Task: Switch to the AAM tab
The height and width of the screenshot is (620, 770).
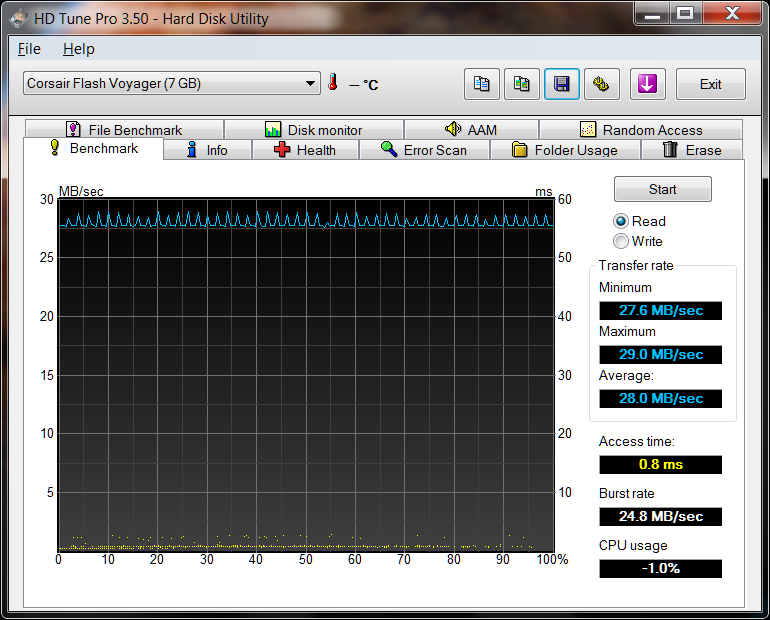Action: tap(471, 130)
